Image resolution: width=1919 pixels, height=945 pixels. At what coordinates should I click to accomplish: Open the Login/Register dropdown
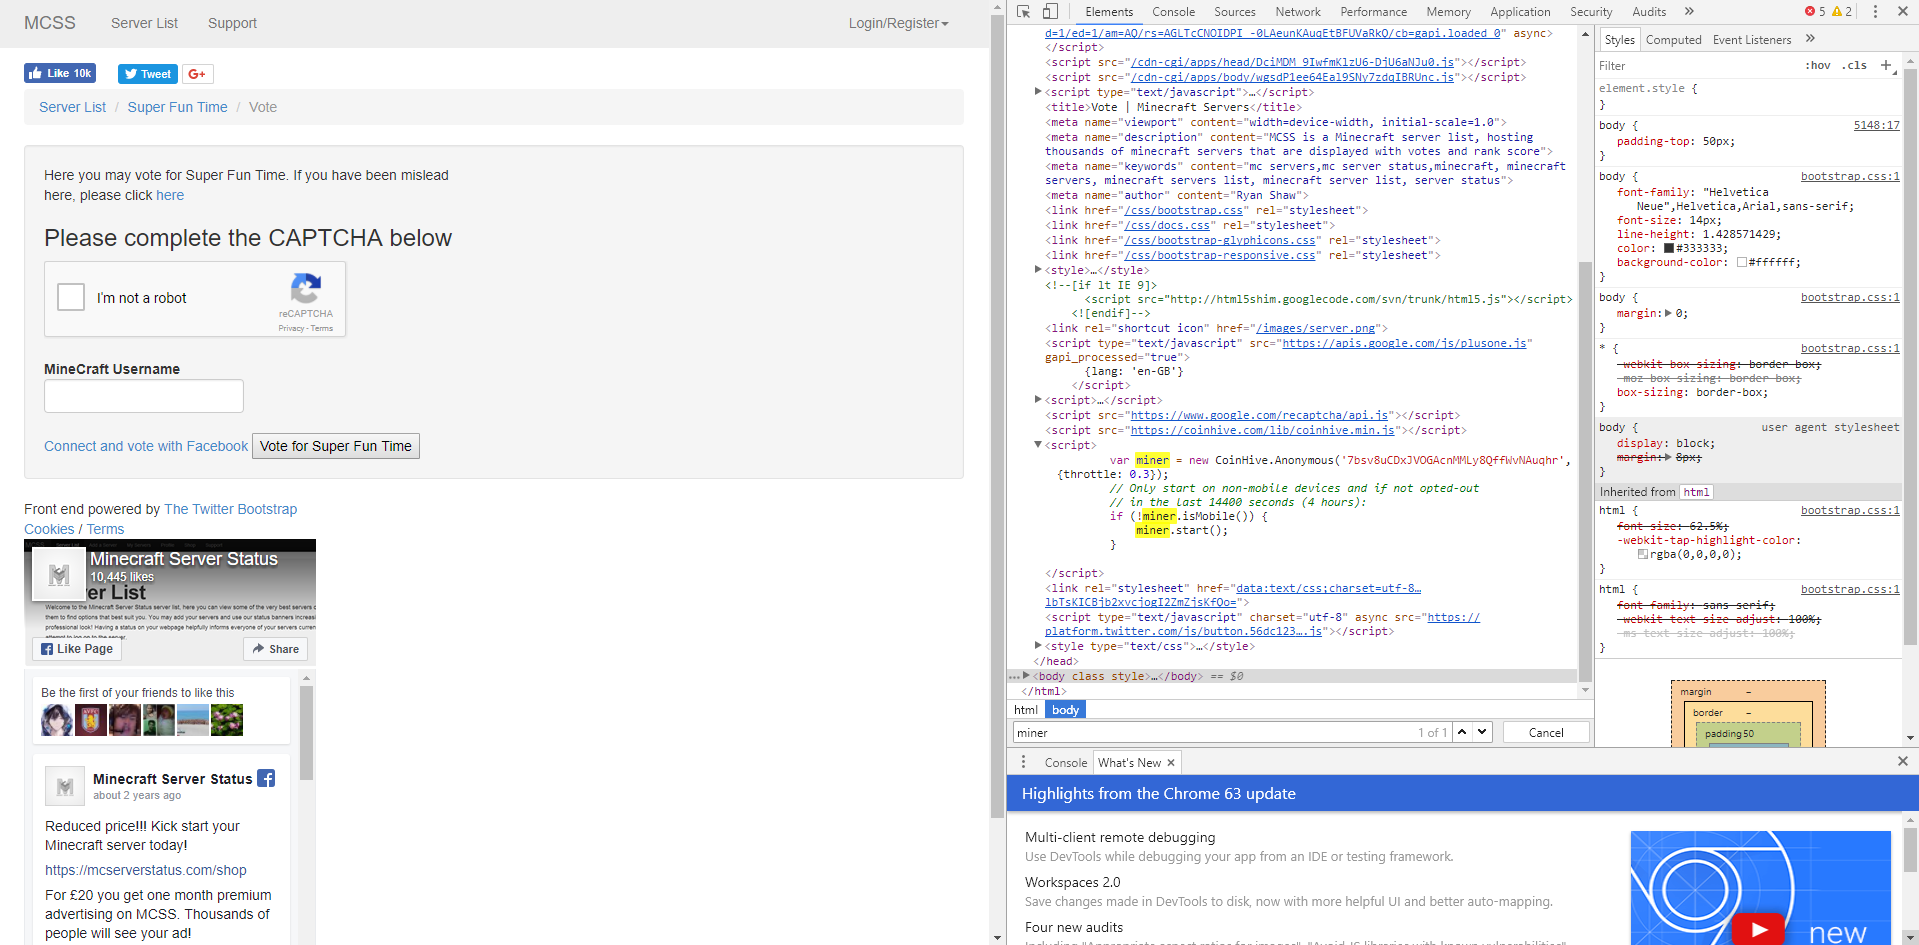click(x=898, y=23)
